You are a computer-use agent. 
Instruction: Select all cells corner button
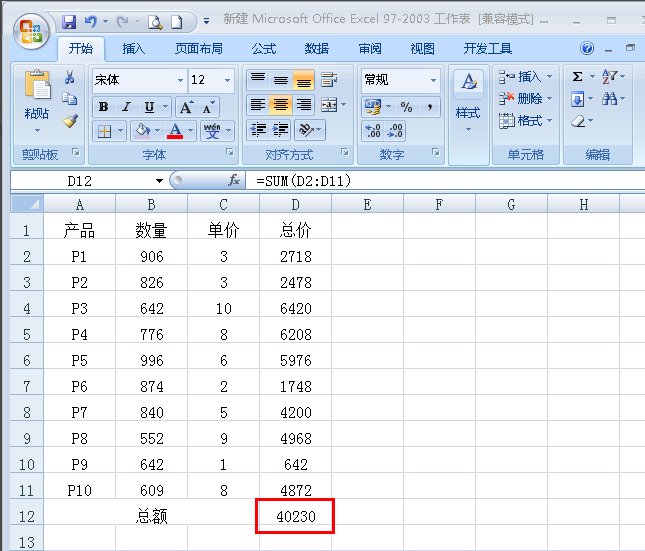click(27, 204)
